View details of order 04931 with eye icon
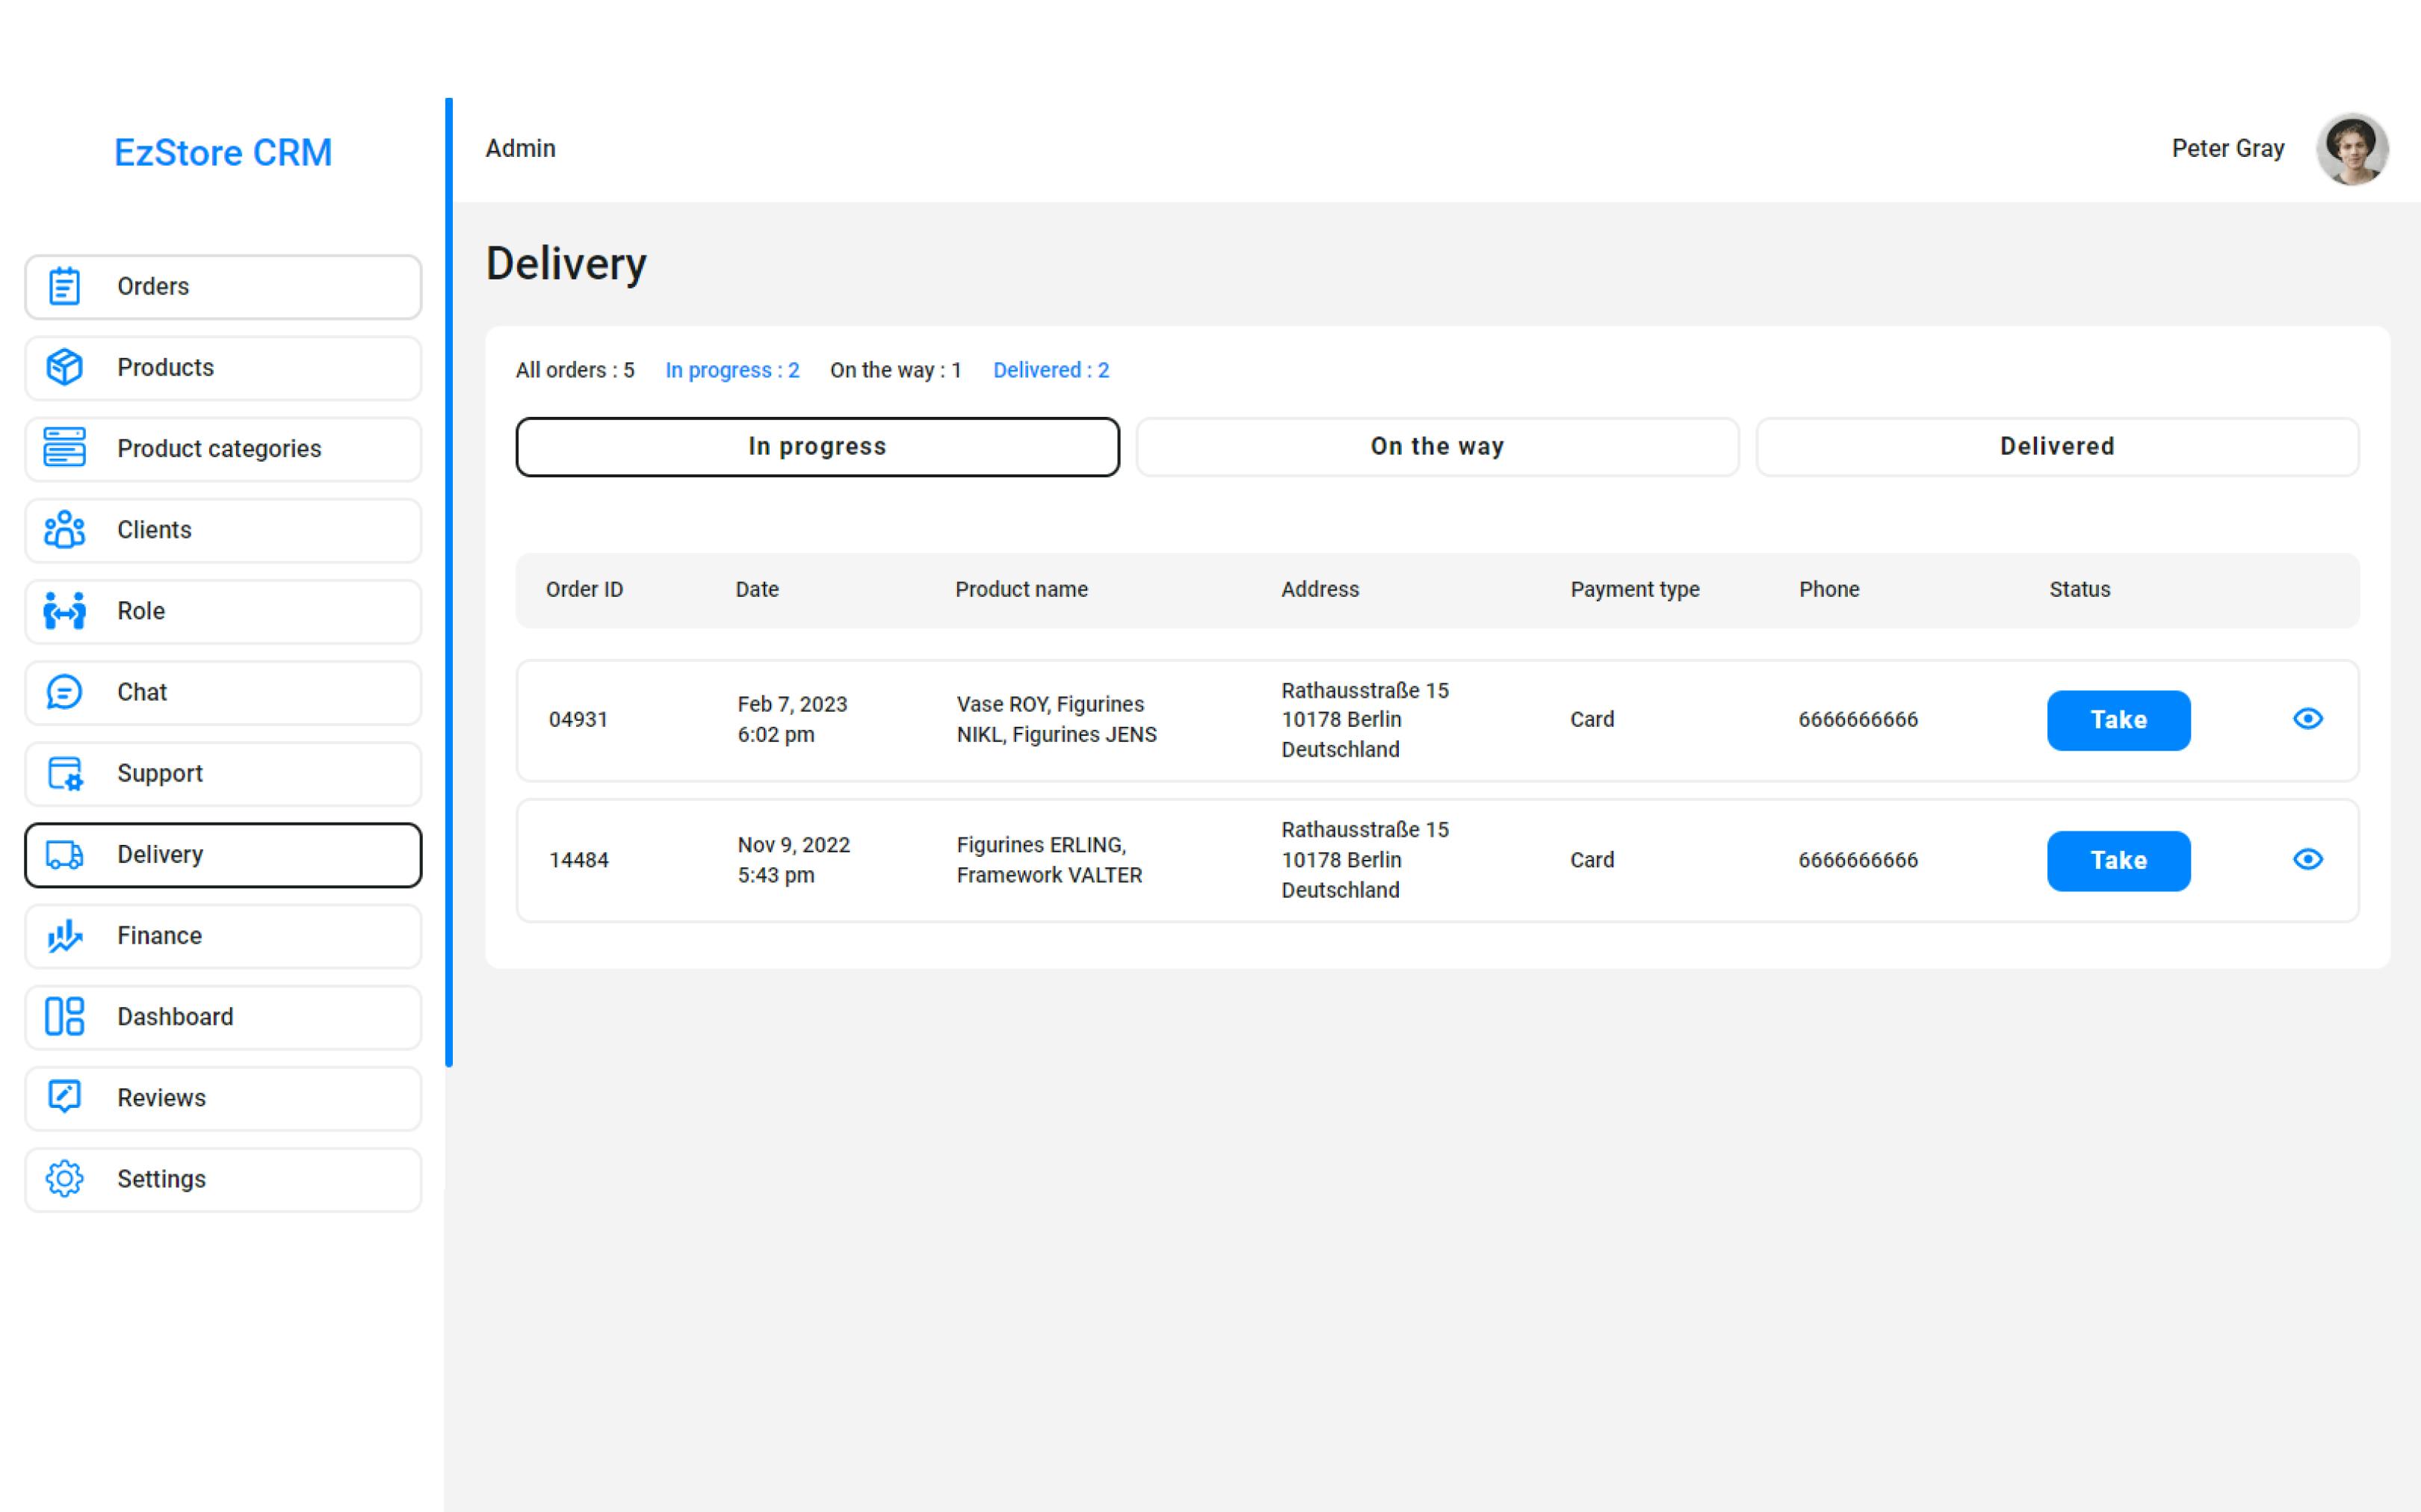This screenshot has width=2421, height=1512. click(x=2307, y=719)
